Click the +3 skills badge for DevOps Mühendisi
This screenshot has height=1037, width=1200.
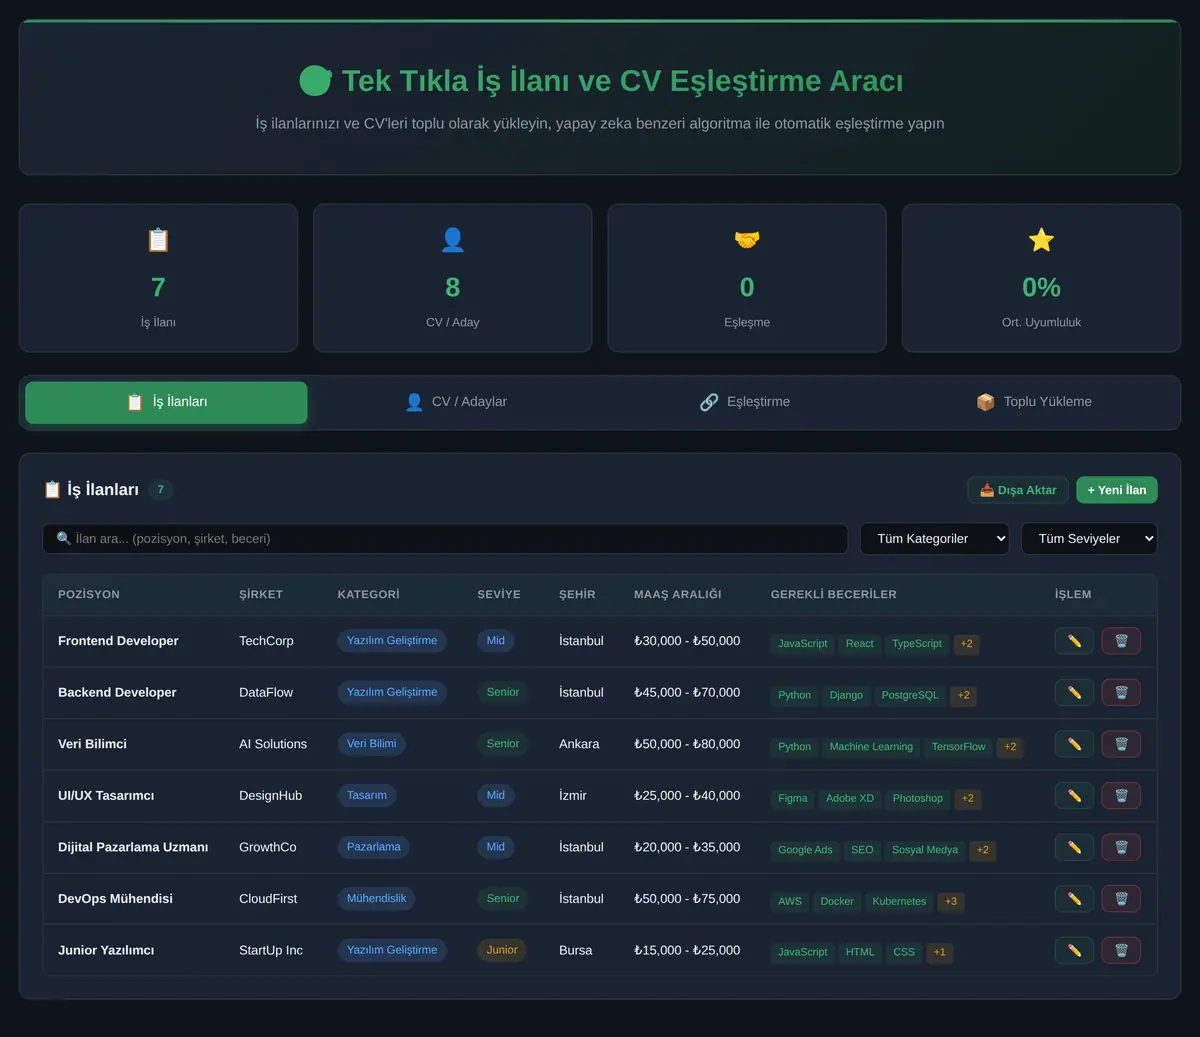point(951,902)
